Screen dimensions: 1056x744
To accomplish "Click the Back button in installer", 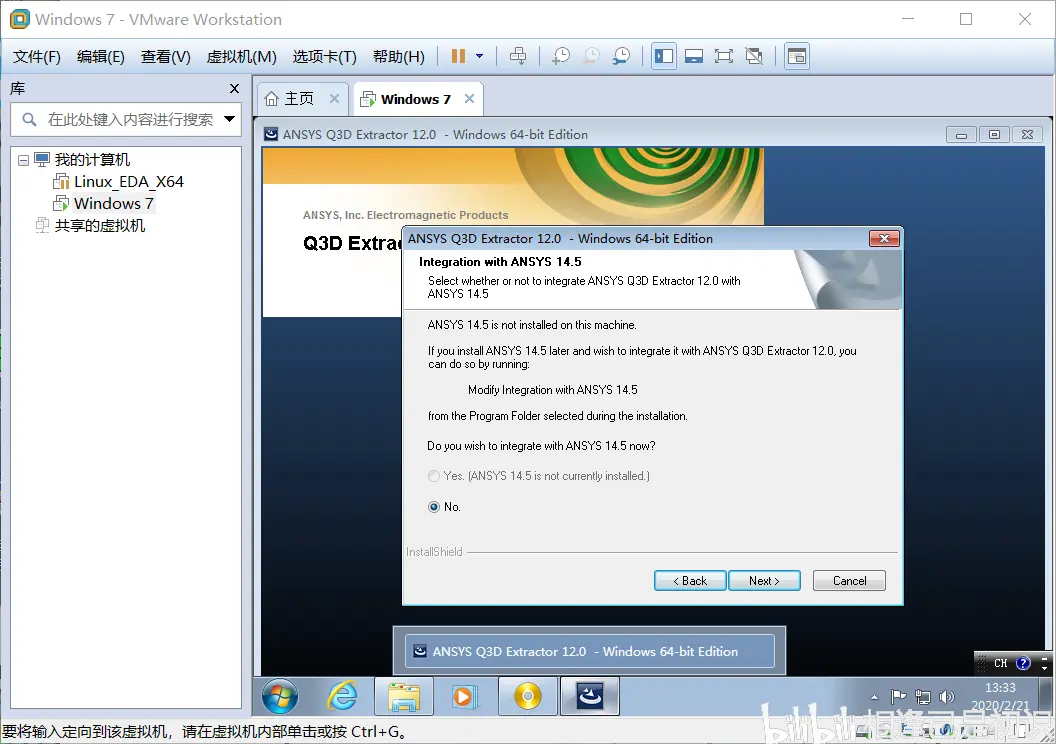I will coord(690,580).
